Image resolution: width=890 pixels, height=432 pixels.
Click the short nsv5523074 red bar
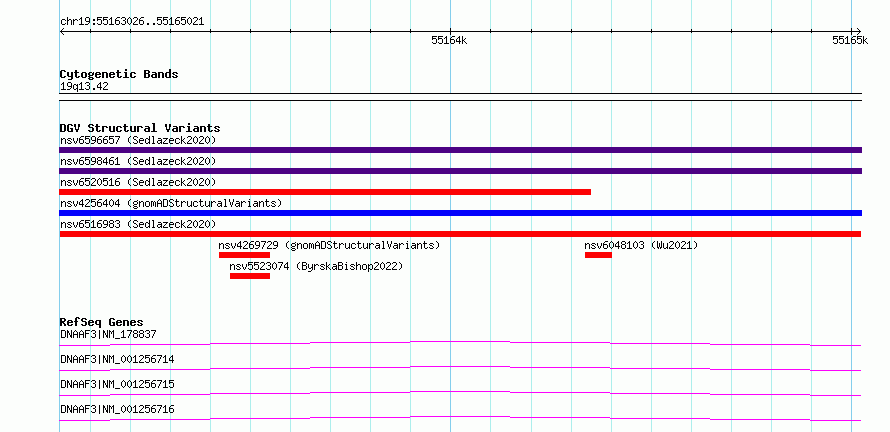(250, 276)
